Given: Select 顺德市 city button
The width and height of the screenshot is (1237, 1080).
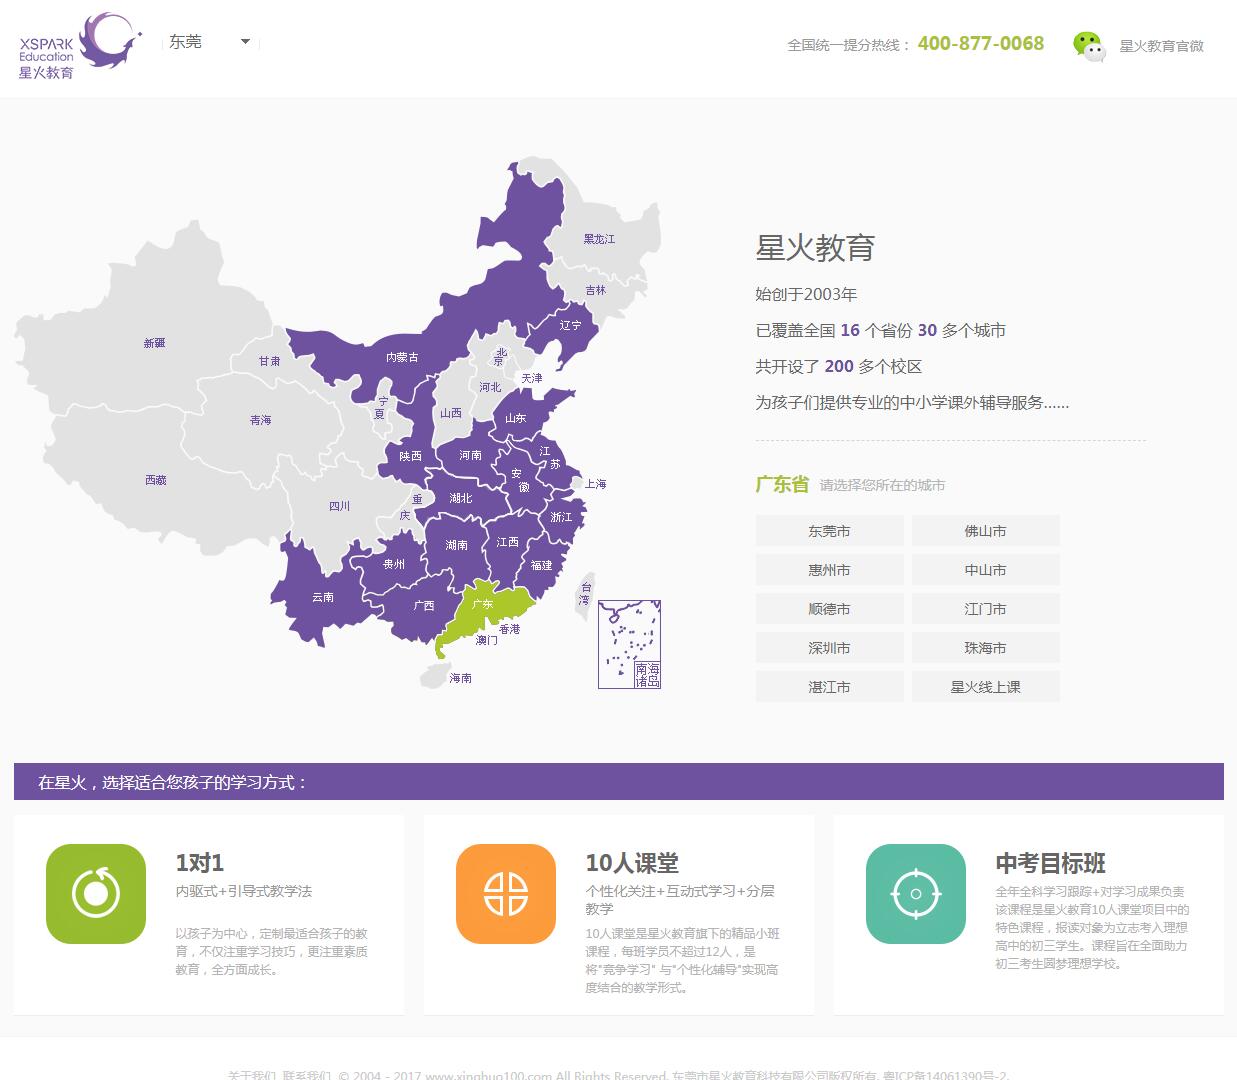Looking at the screenshot, I should coord(829,609).
